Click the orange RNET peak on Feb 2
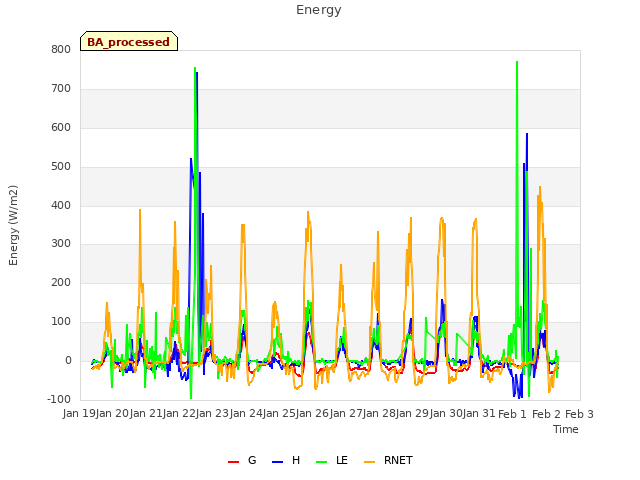The width and height of the screenshot is (640, 480). [x=540, y=187]
